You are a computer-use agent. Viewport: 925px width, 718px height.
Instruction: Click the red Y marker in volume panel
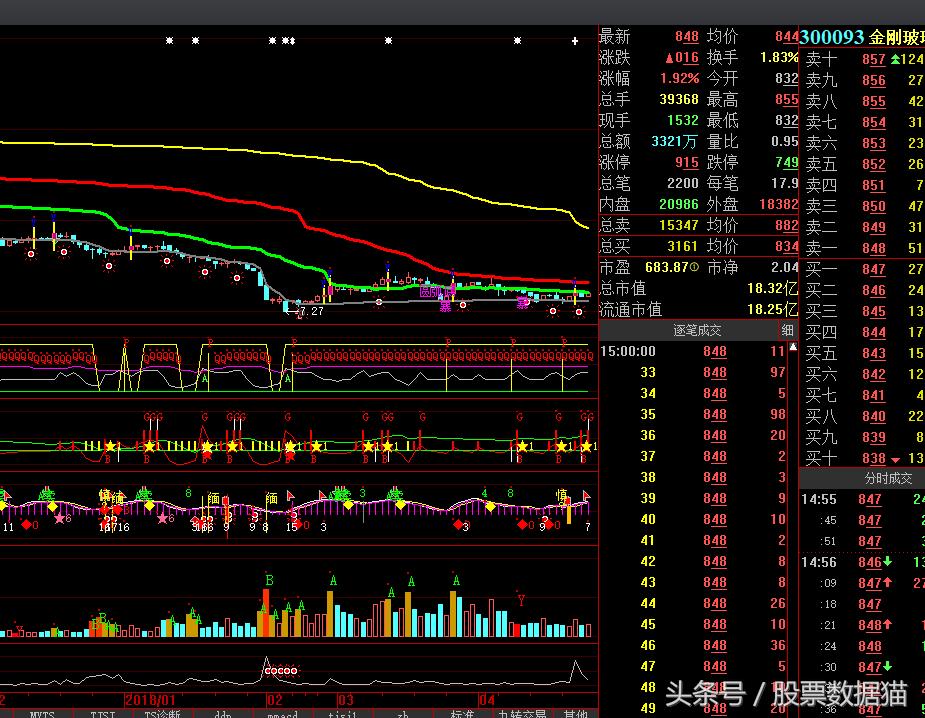520,600
